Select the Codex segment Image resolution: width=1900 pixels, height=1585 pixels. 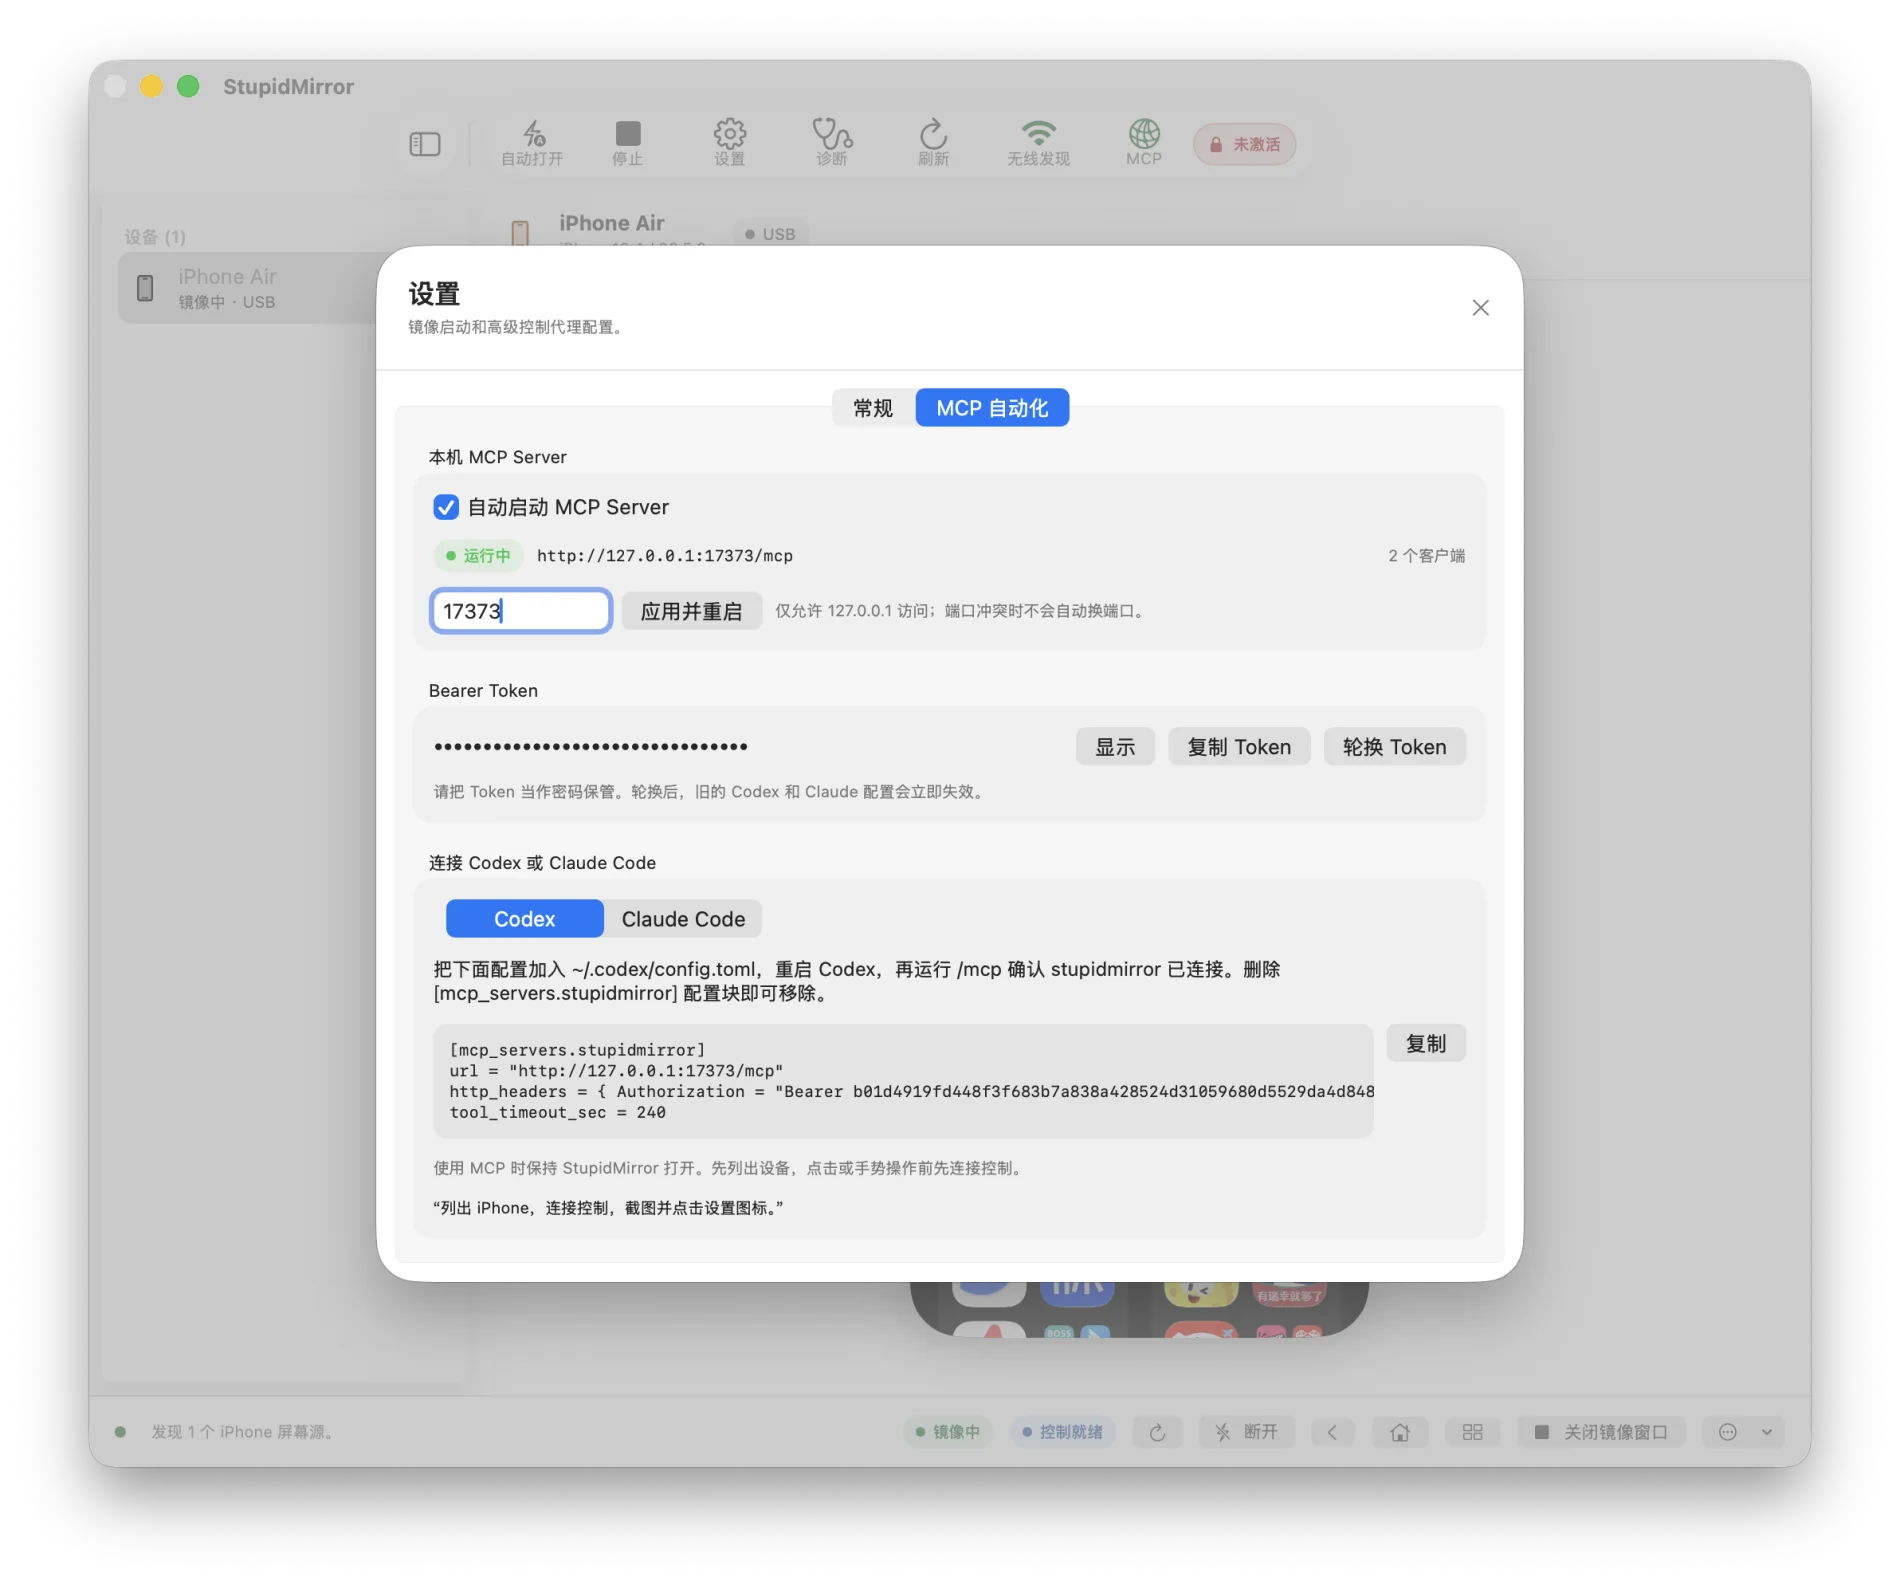click(x=525, y=919)
